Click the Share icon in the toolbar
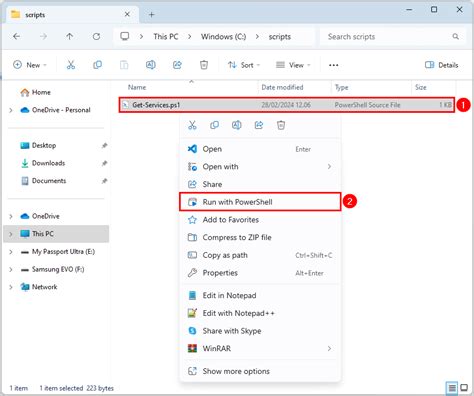The width and height of the screenshot is (474, 396). click(x=177, y=65)
